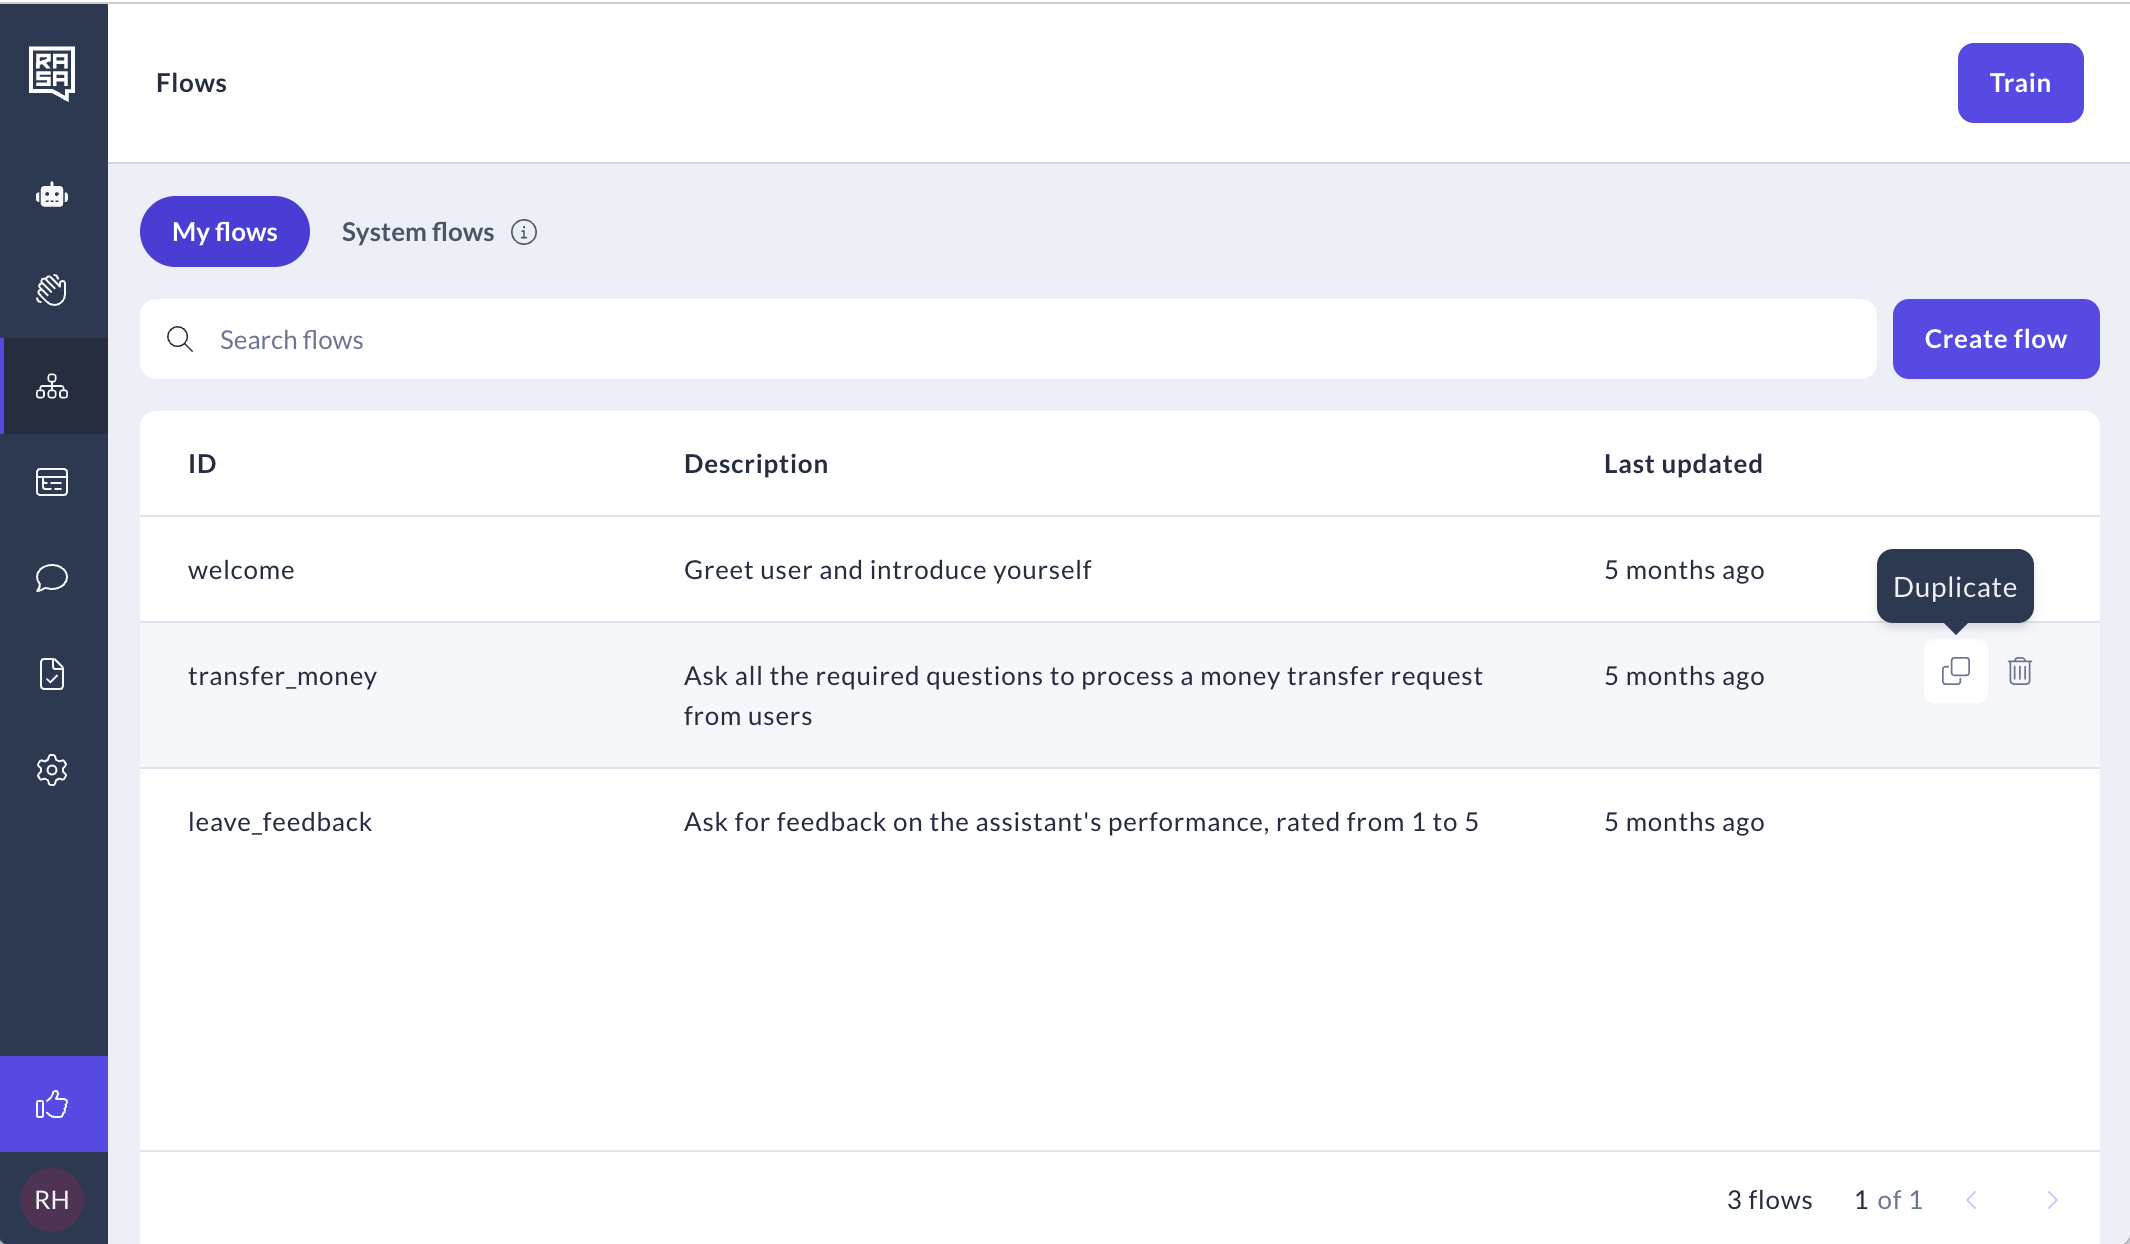Duplicate the transfer_money flow
The height and width of the screenshot is (1244, 2130).
(1955, 671)
